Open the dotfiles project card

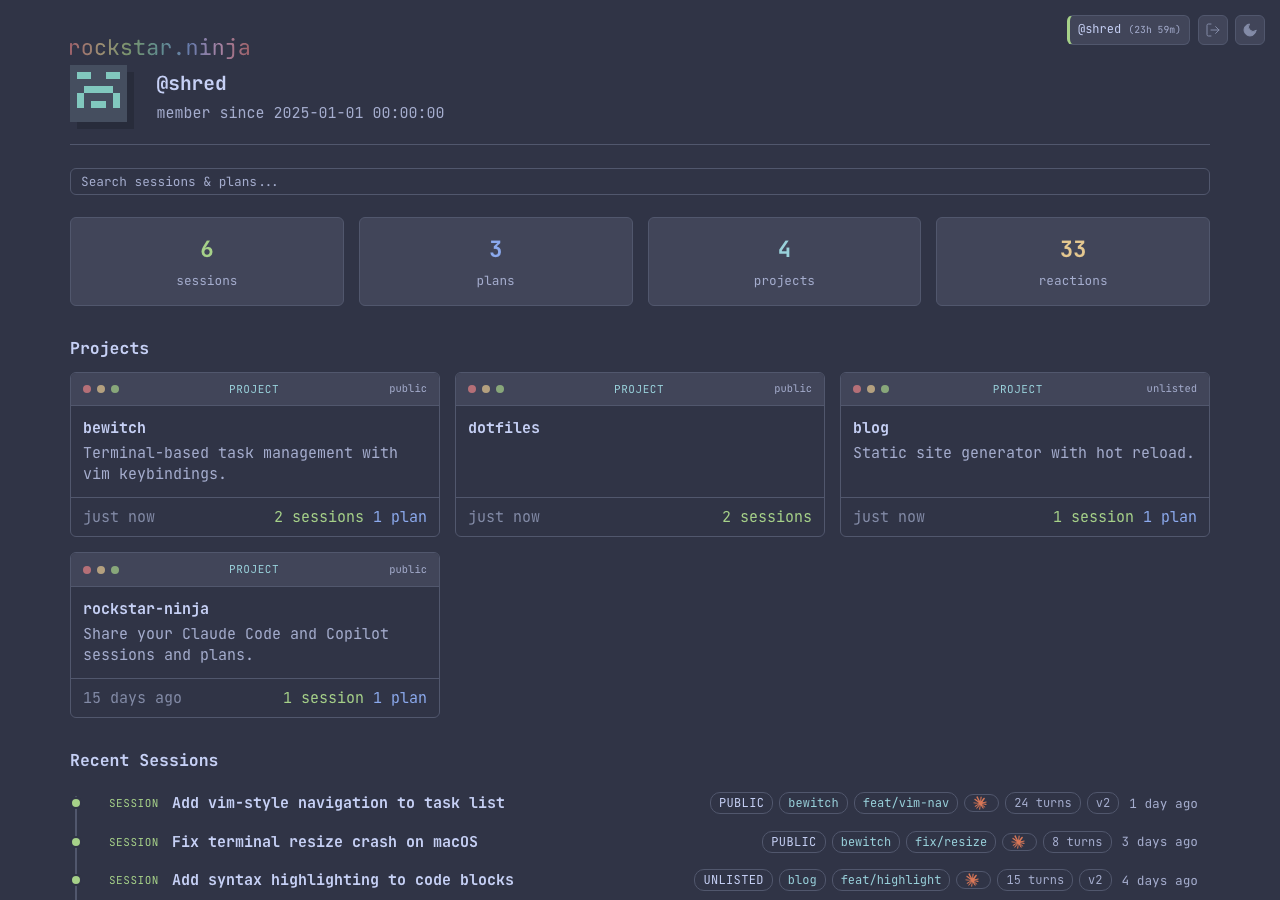point(640,455)
